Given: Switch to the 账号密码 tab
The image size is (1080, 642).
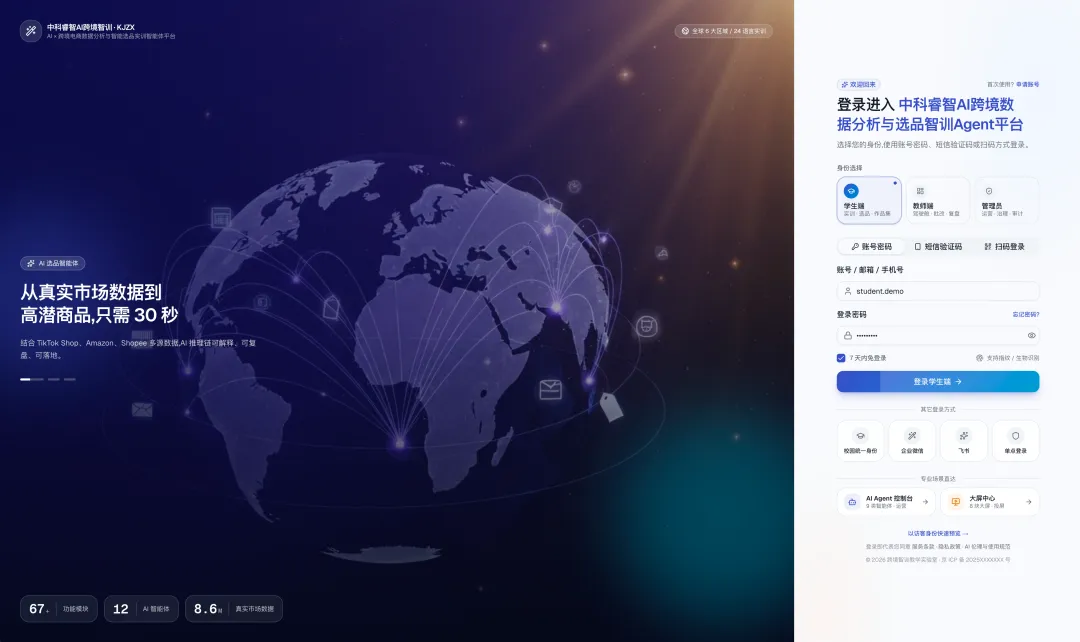Looking at the screenshot, I should pyautogui.click(x=871, y=247).
